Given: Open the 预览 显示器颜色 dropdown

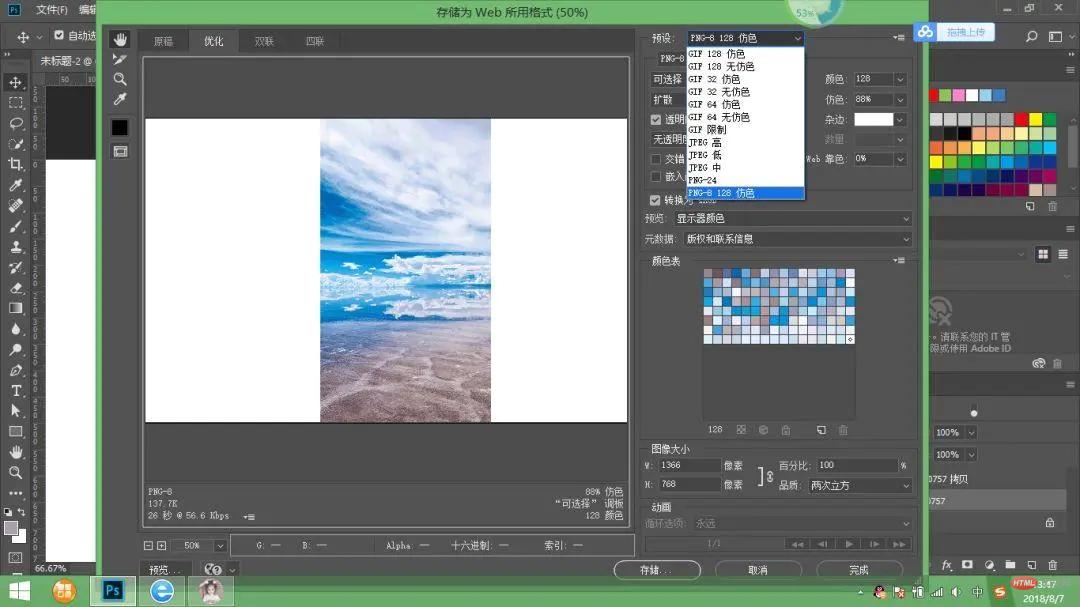Looking at the screenshot, I should (793, 218).
